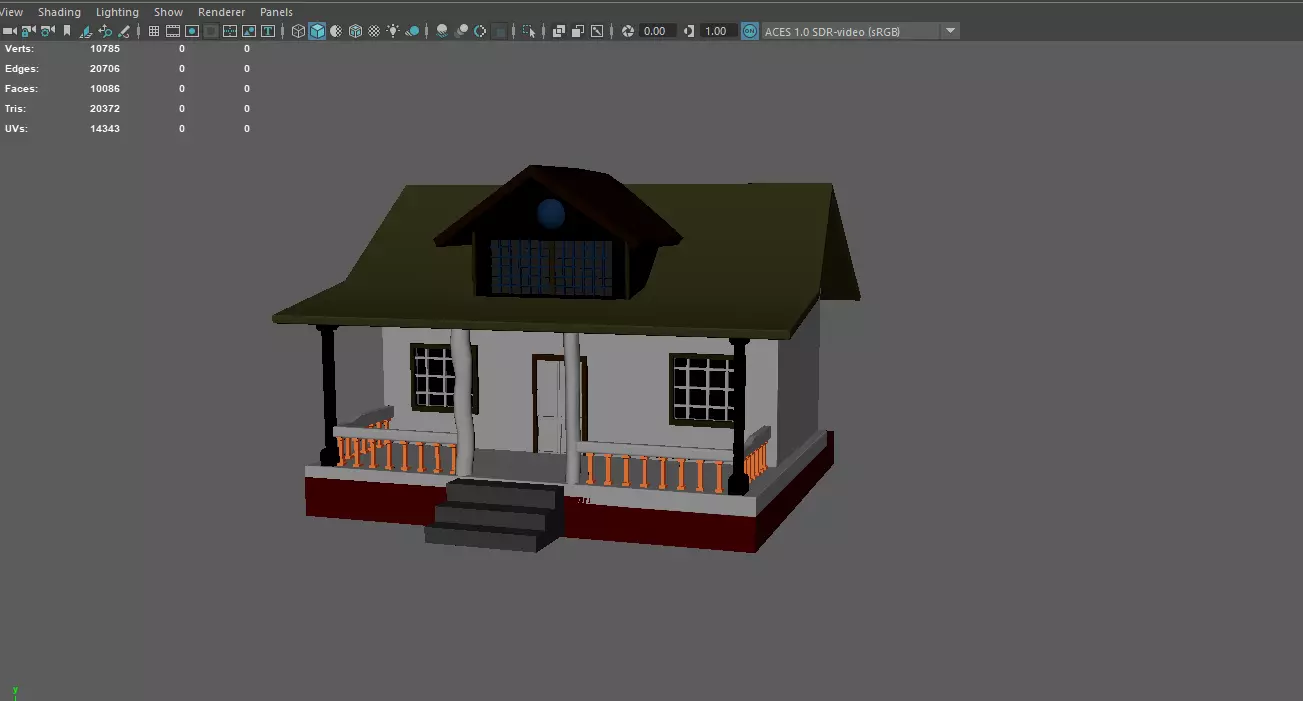1303x701 pixels.
Task: Toggle the Safe Action icon
Action: tap(249, 31)
